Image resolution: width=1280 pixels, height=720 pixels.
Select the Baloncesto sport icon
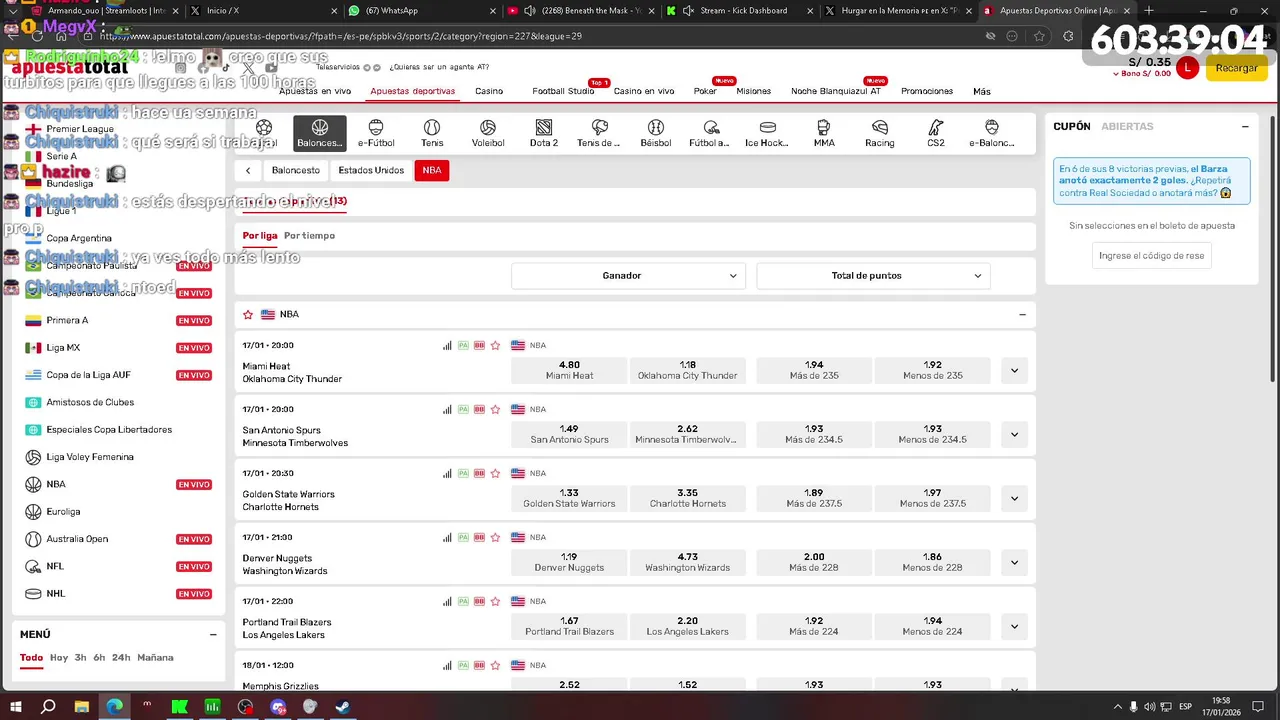pyautogui.click(x=320, y=133)
